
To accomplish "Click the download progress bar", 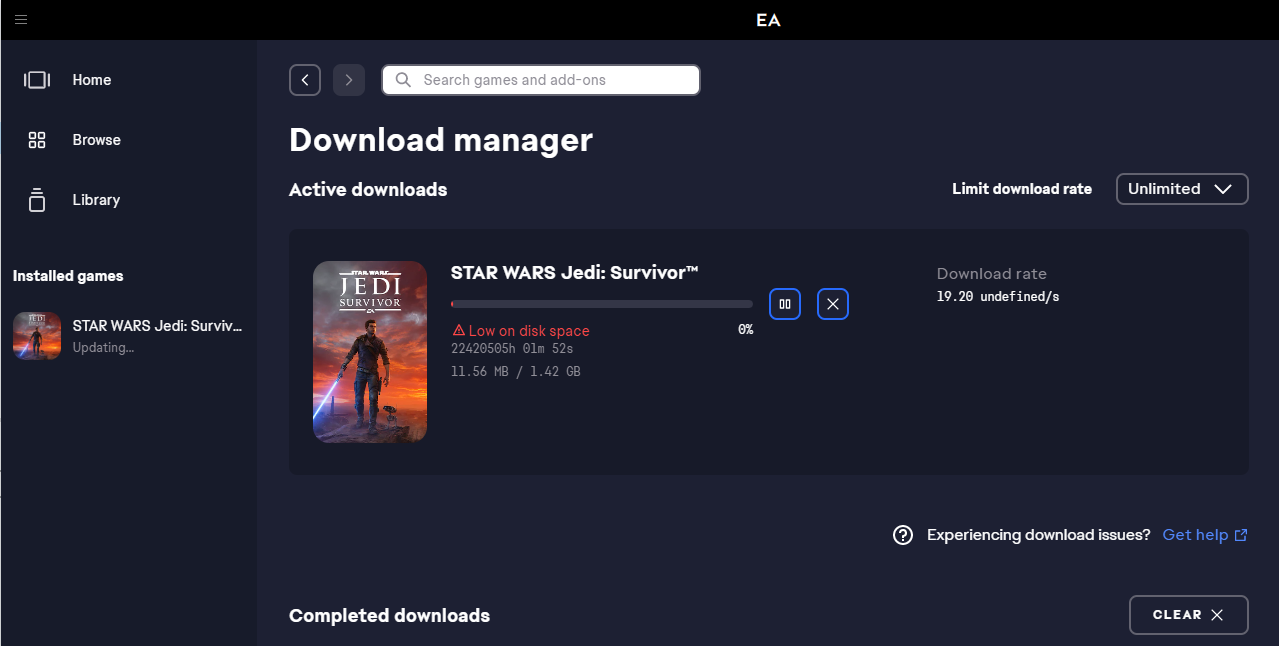I will click(601, 304).
